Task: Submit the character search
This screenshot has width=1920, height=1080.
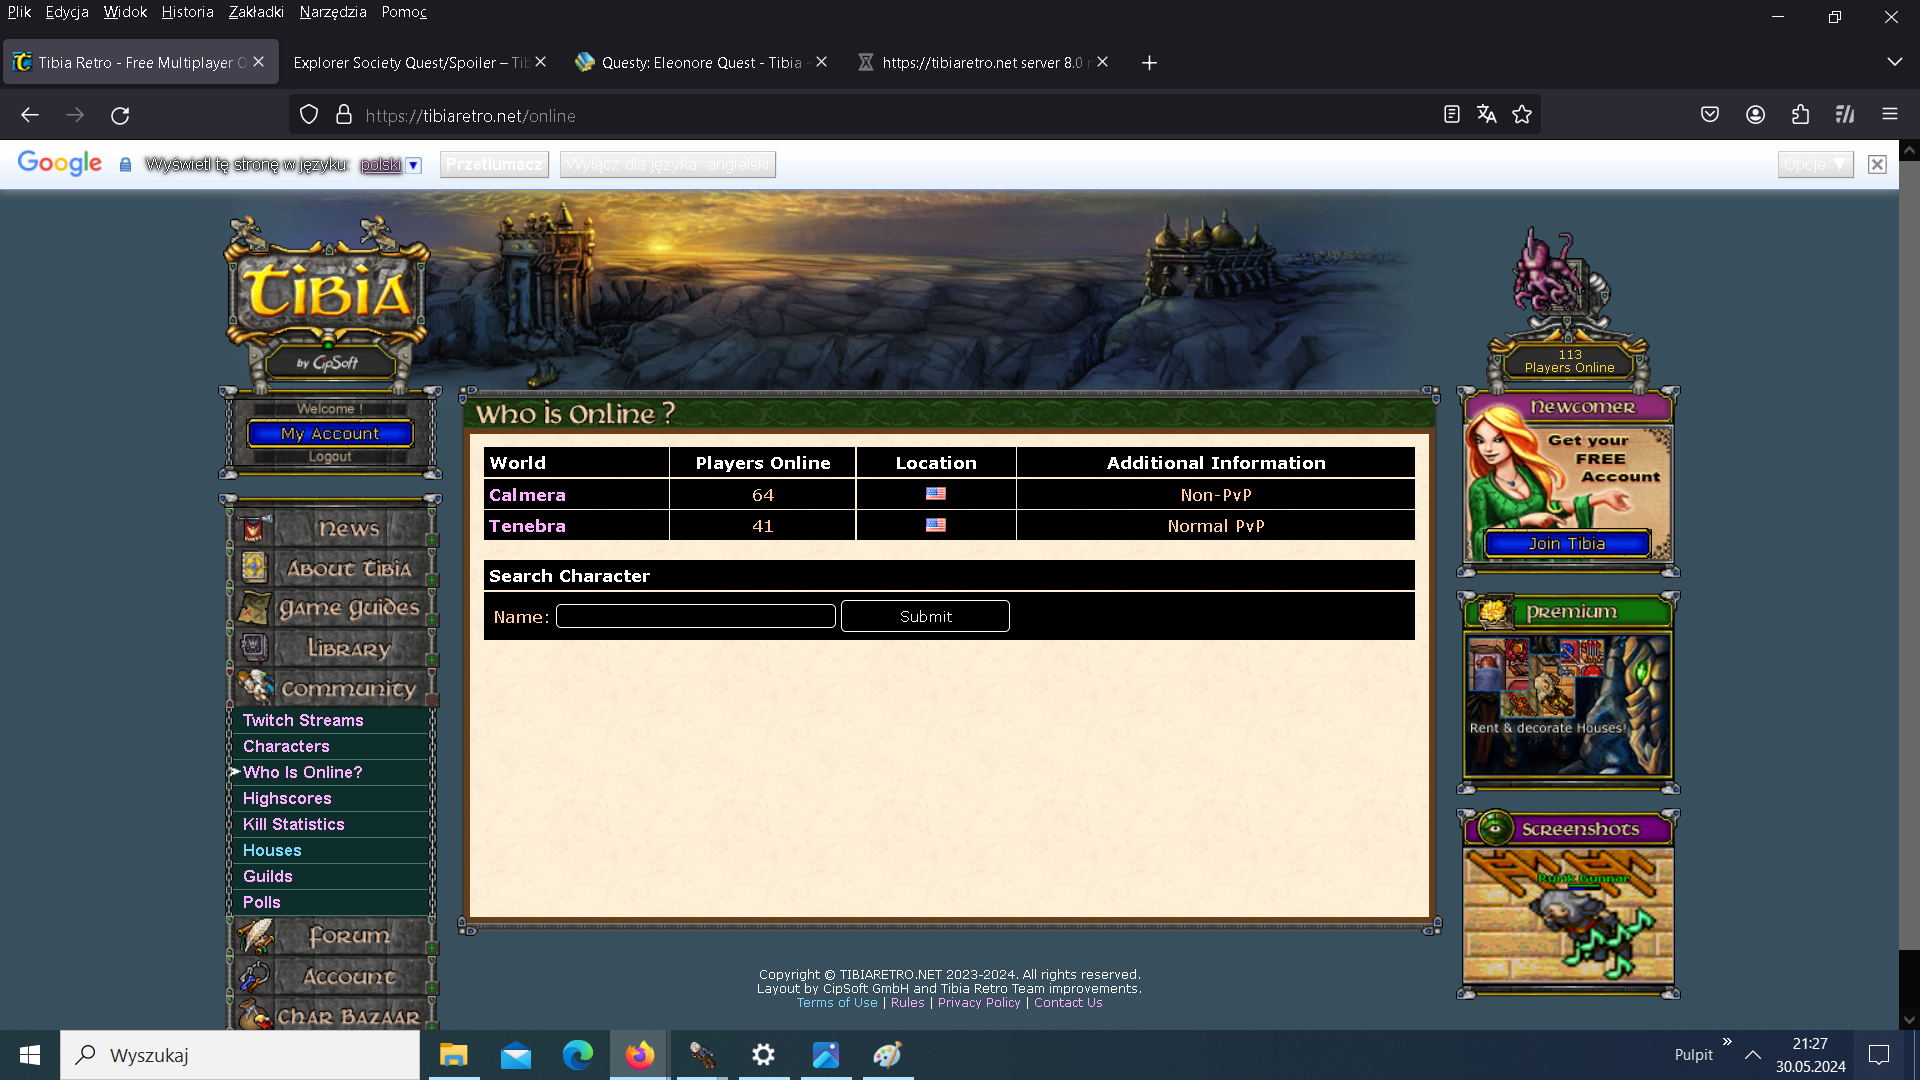Action: (925, 616)
